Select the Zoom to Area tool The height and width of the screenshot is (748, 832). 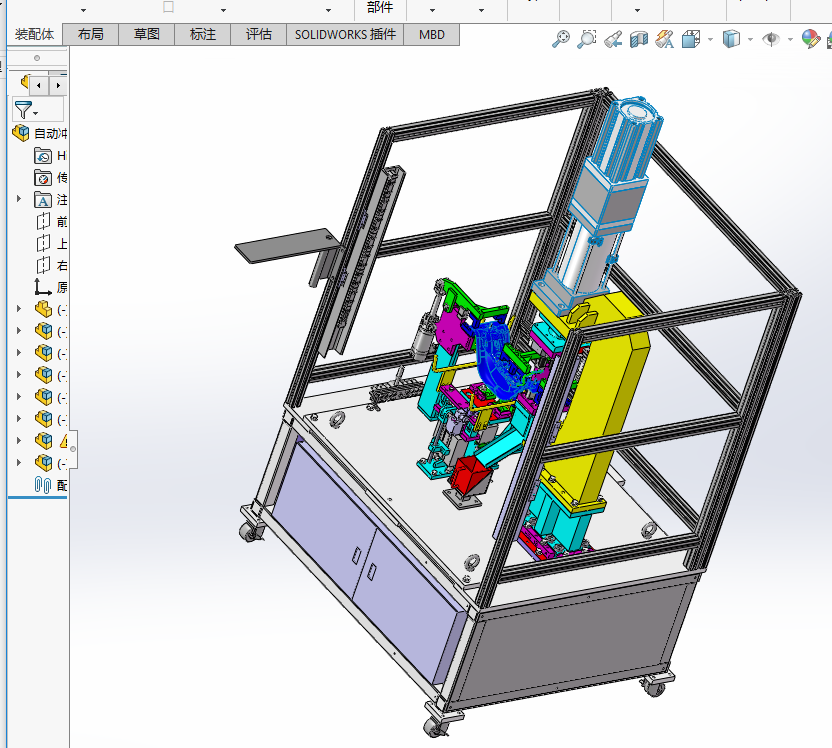[x=587, y=39]
